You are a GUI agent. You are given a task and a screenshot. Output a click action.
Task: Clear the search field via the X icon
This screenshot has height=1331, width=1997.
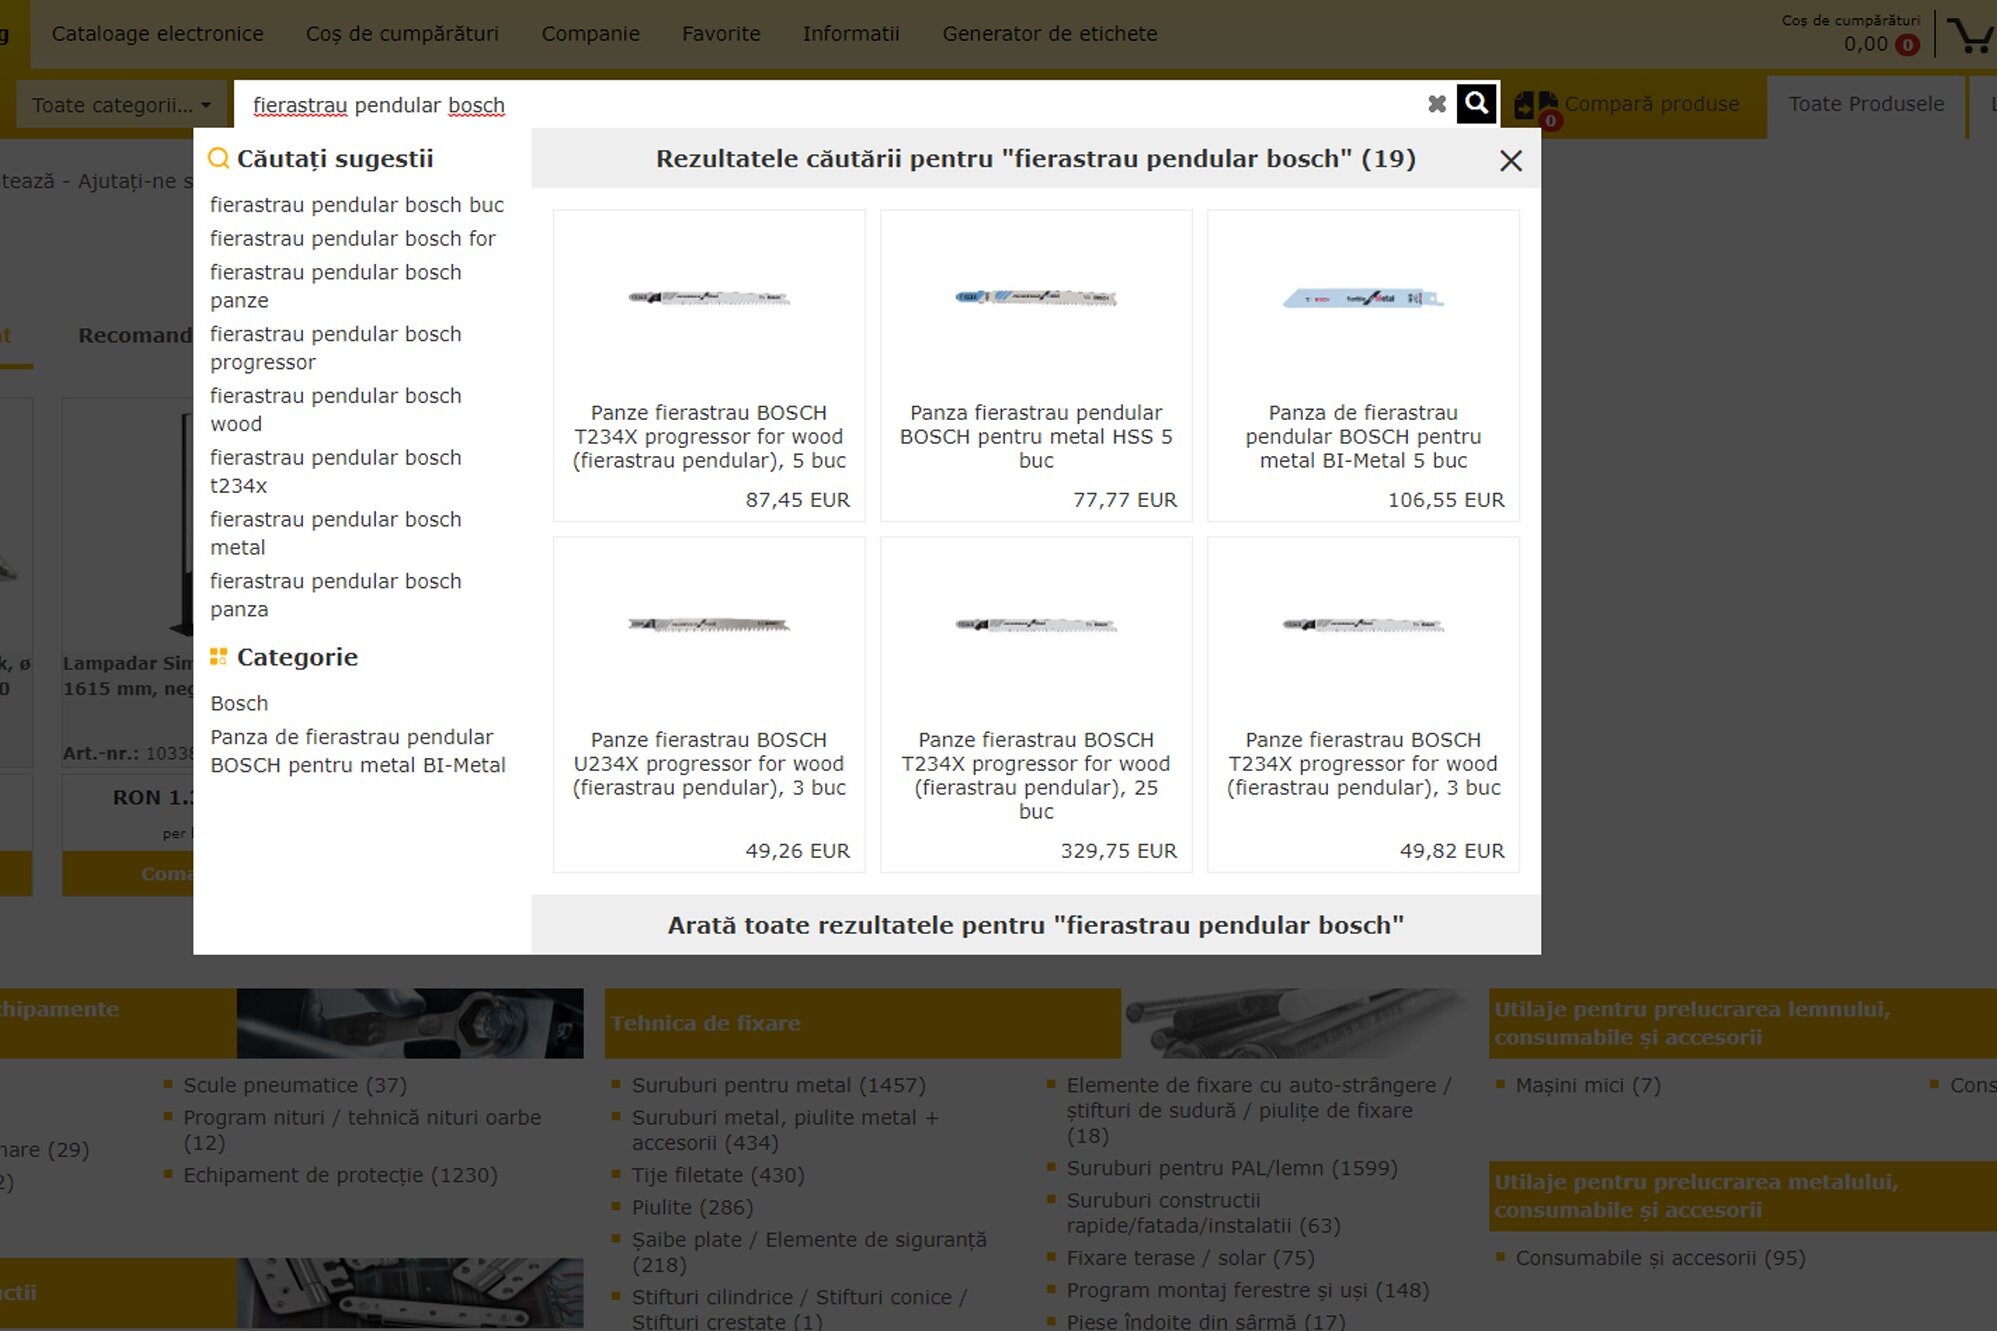click(1437, 103)
